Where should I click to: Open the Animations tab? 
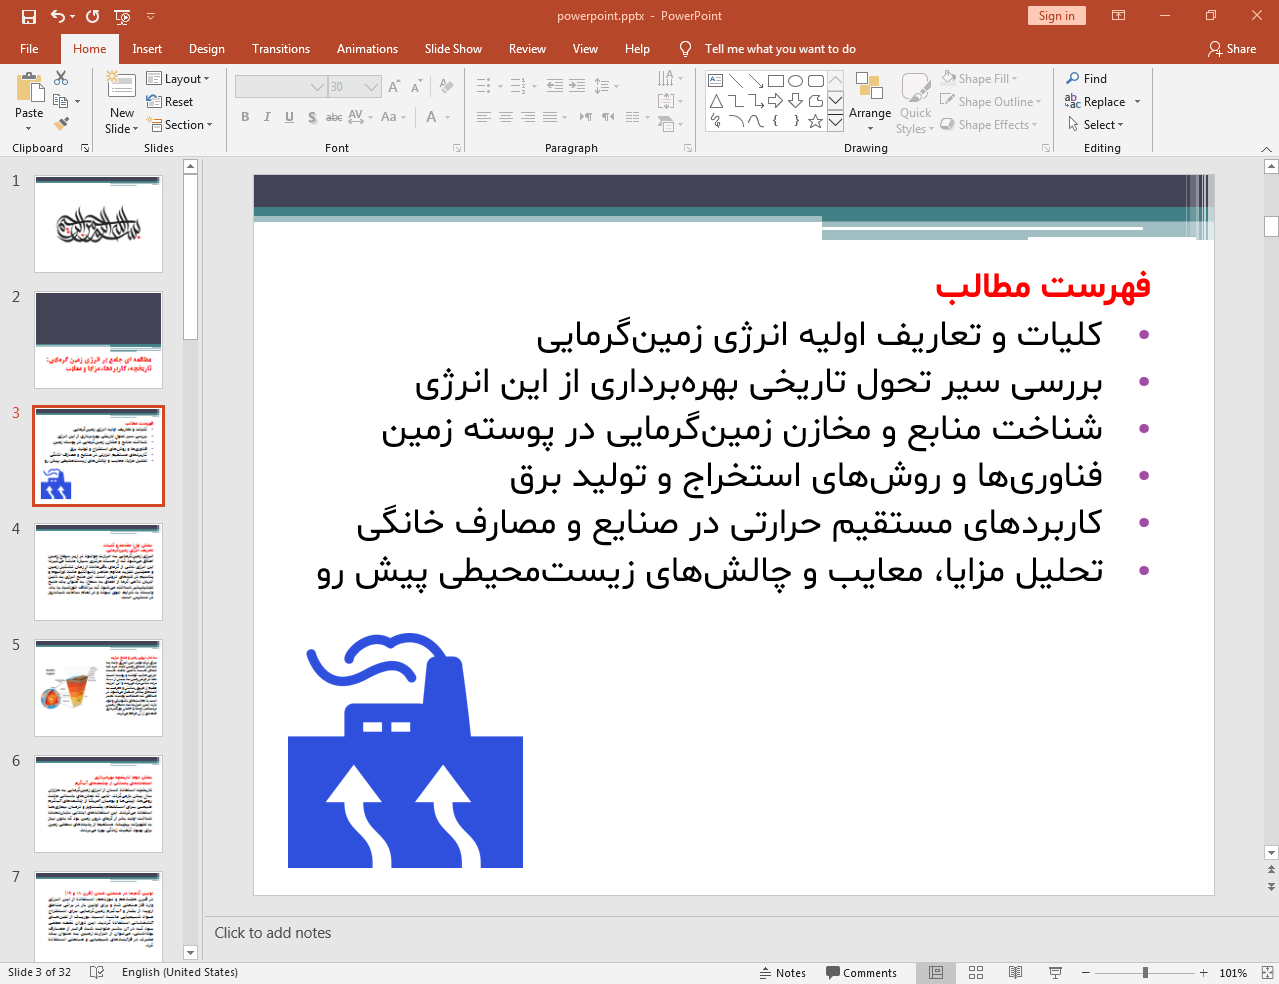click(367, 48)
